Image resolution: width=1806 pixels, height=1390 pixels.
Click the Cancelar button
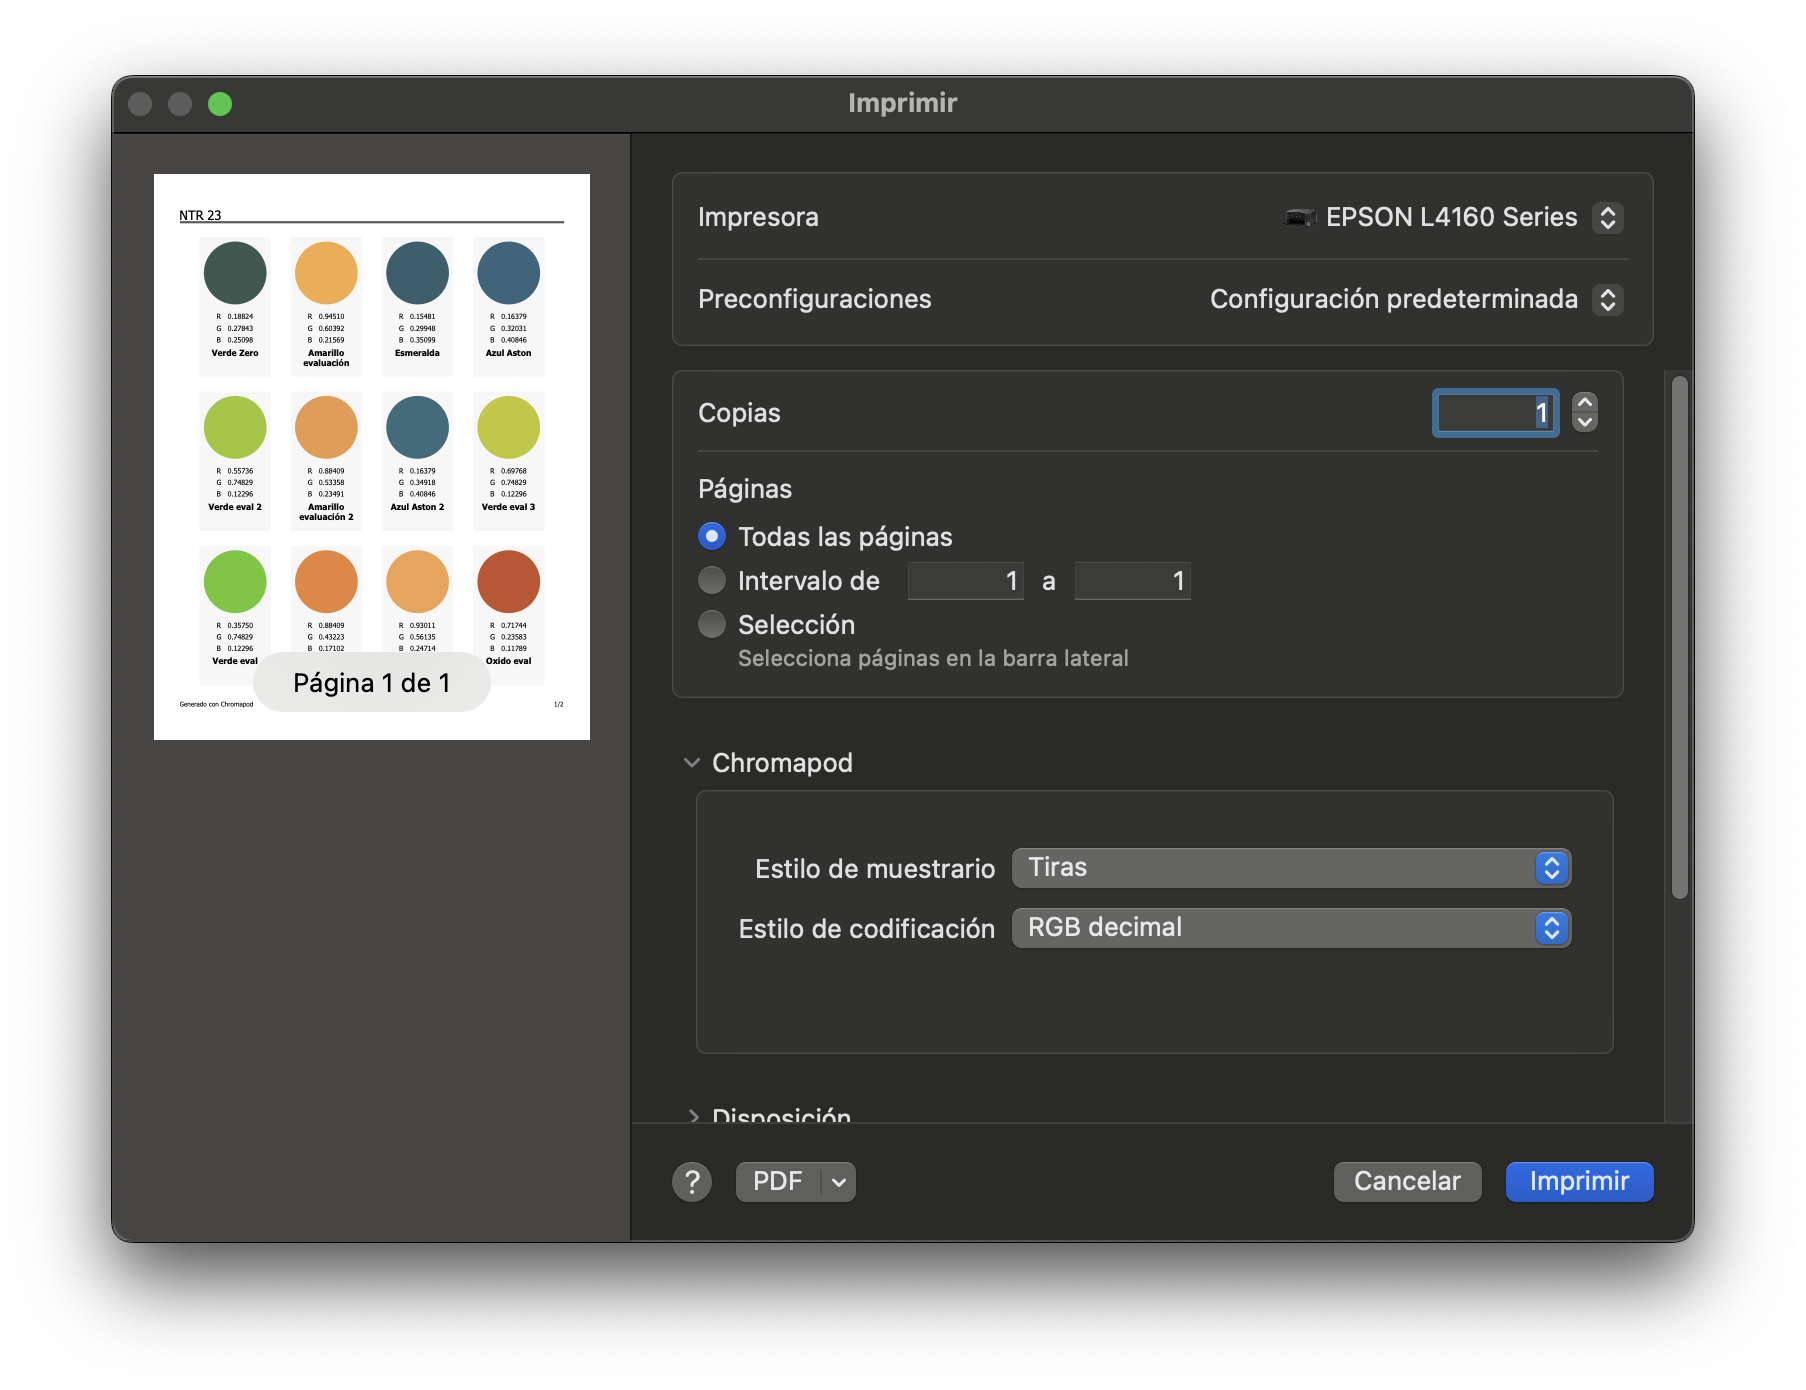click(1406, 1182)
